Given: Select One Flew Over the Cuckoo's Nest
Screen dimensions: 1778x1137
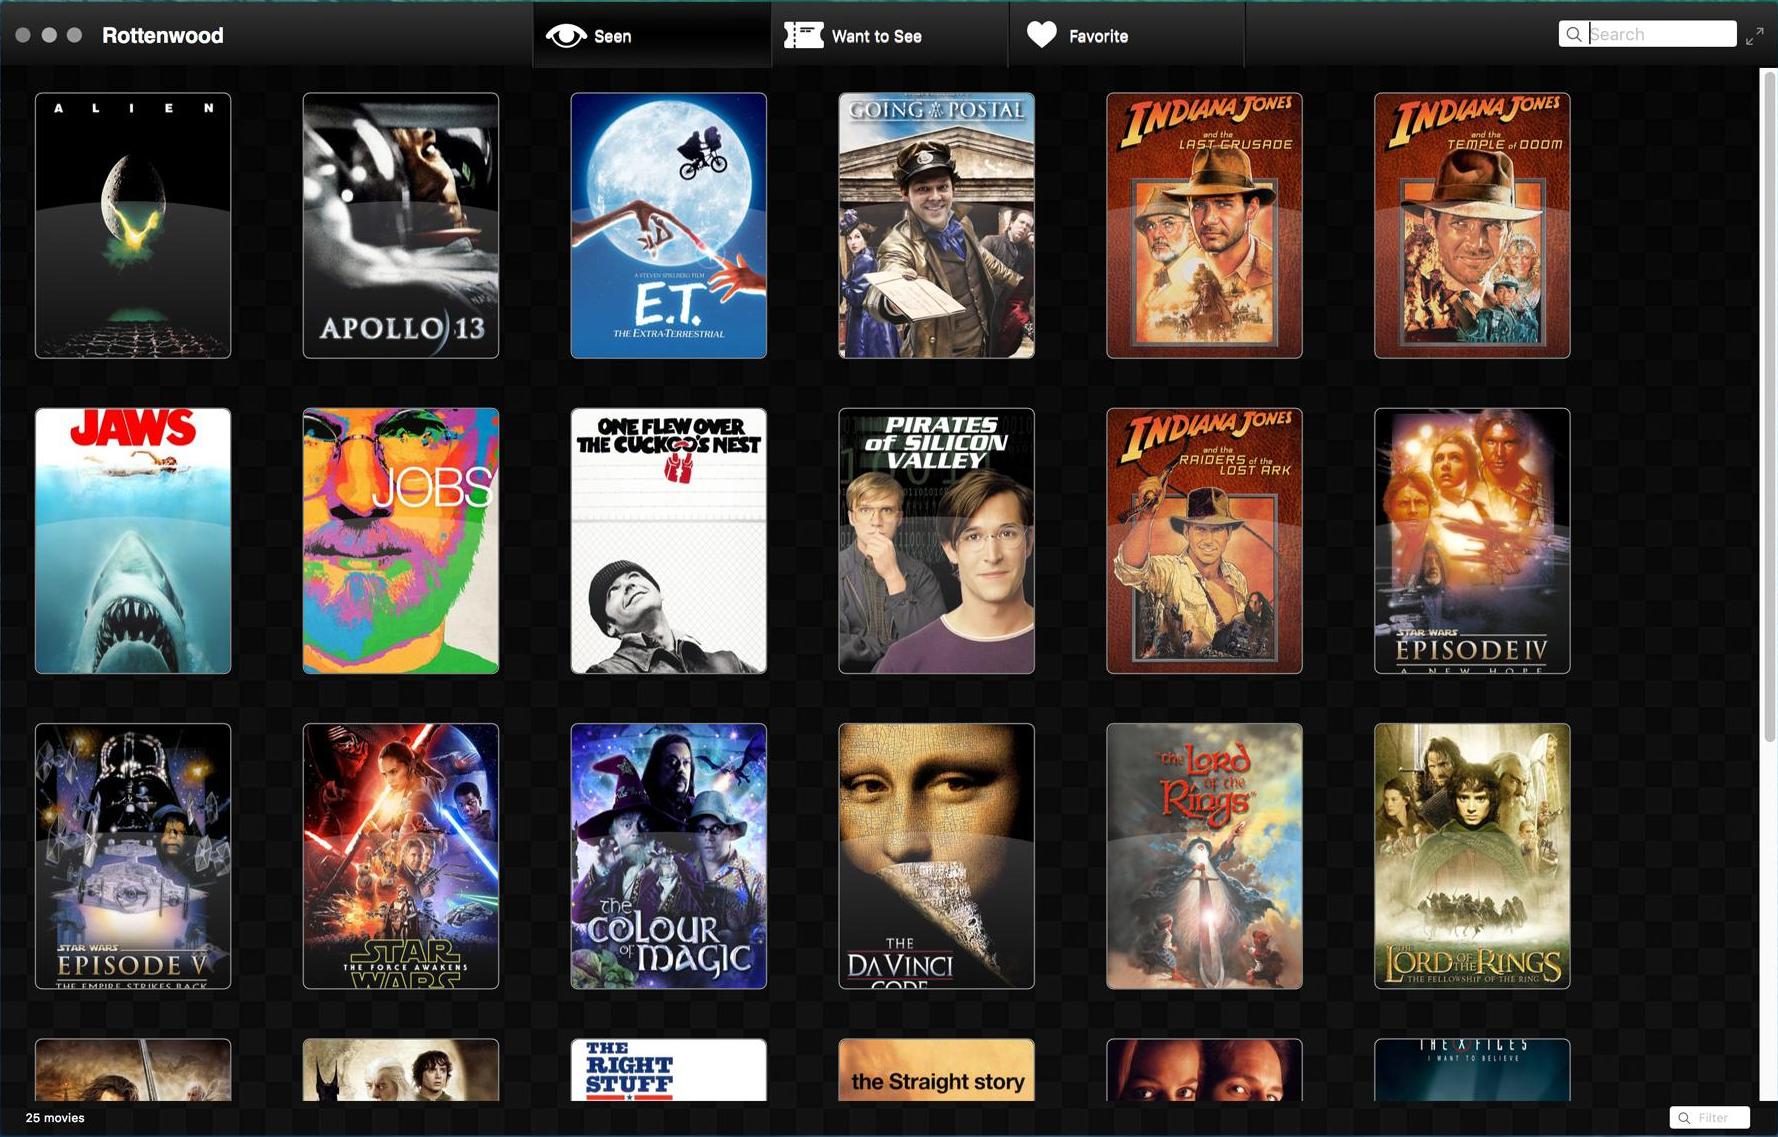Looking at the screenshot, I should click(669, 541).
